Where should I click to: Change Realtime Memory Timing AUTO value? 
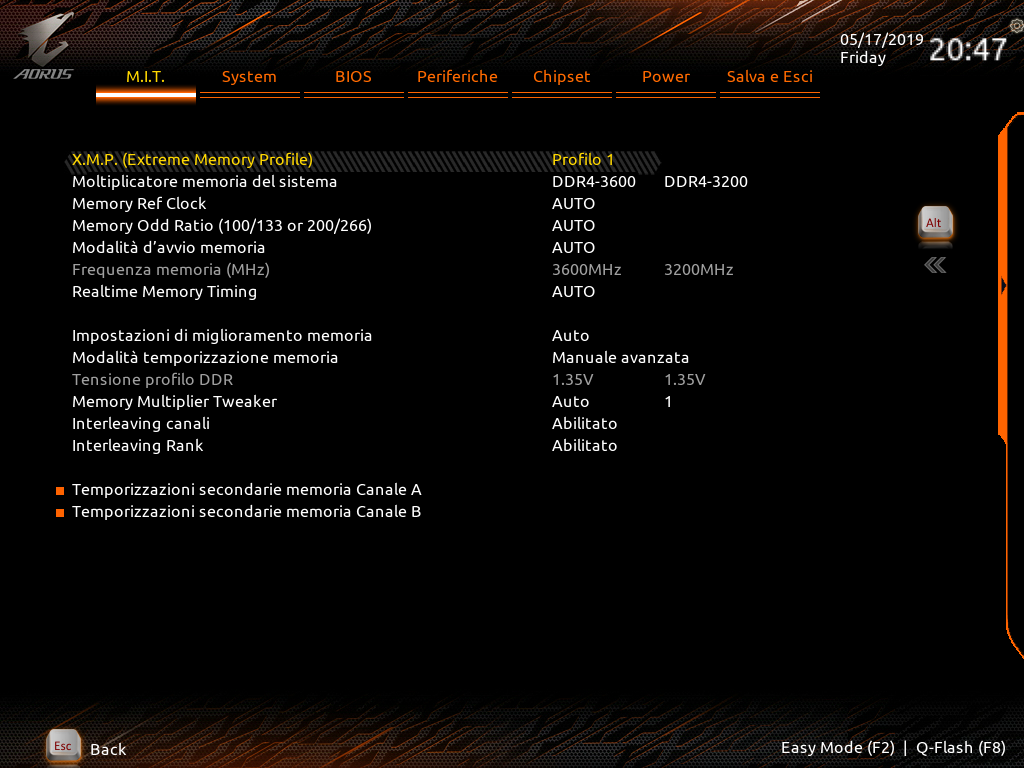573,292
